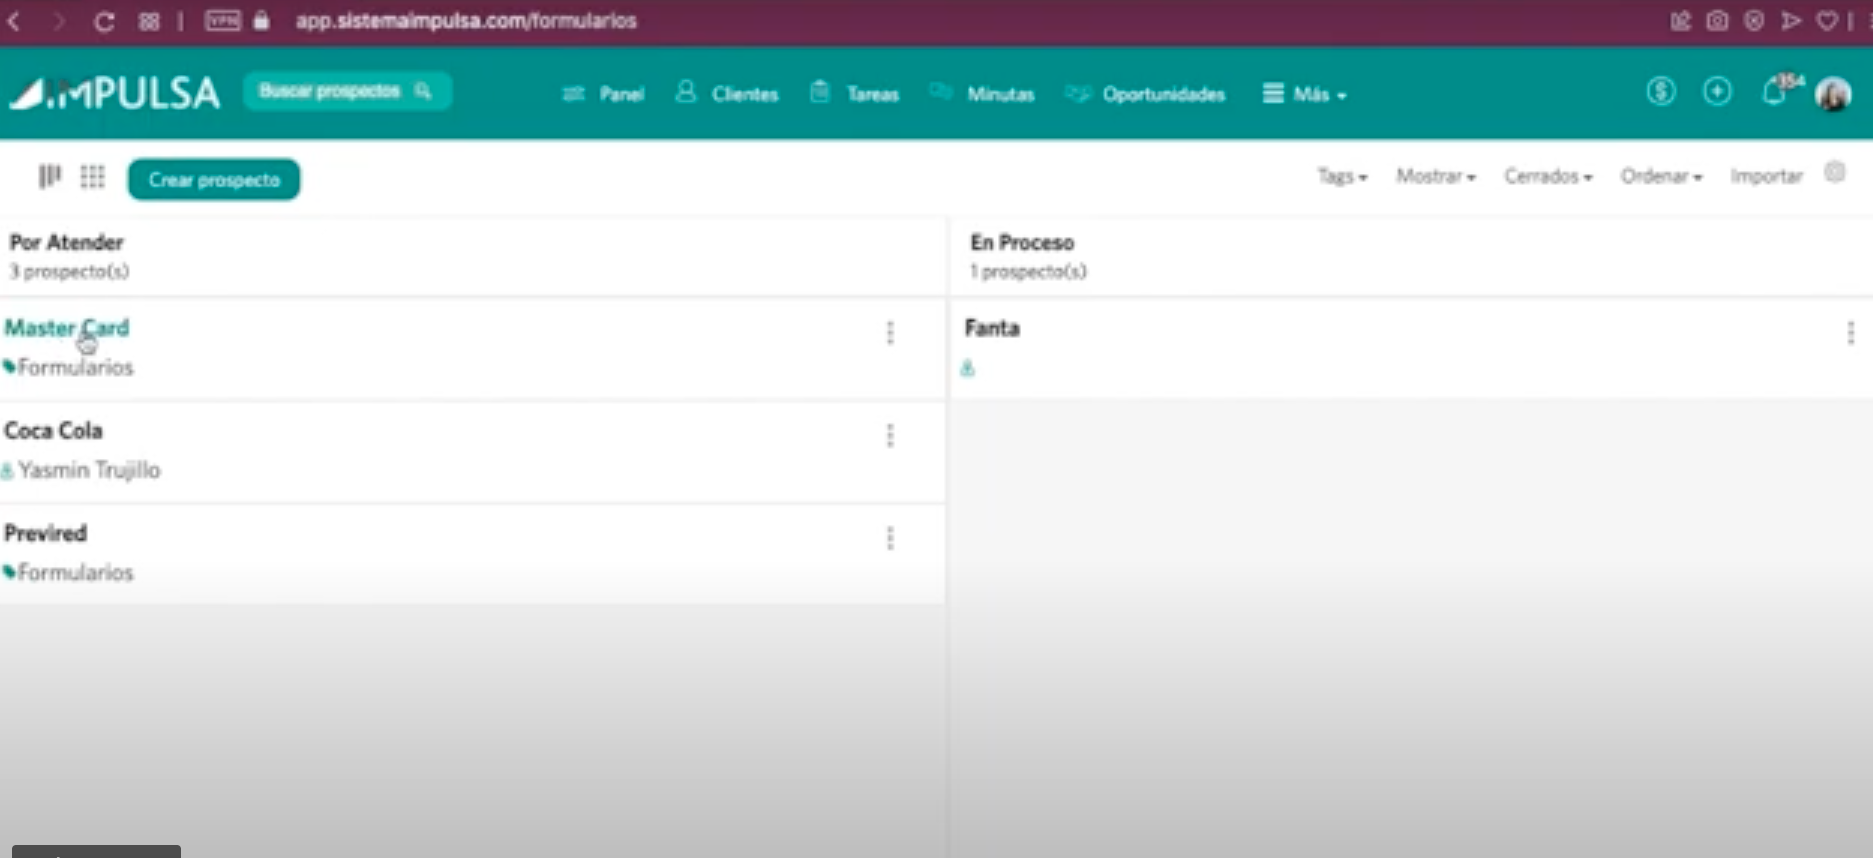Screen dimensions: 1873x858
Task: Open the Oportunidades menu item
Action: click(1146, 94)
